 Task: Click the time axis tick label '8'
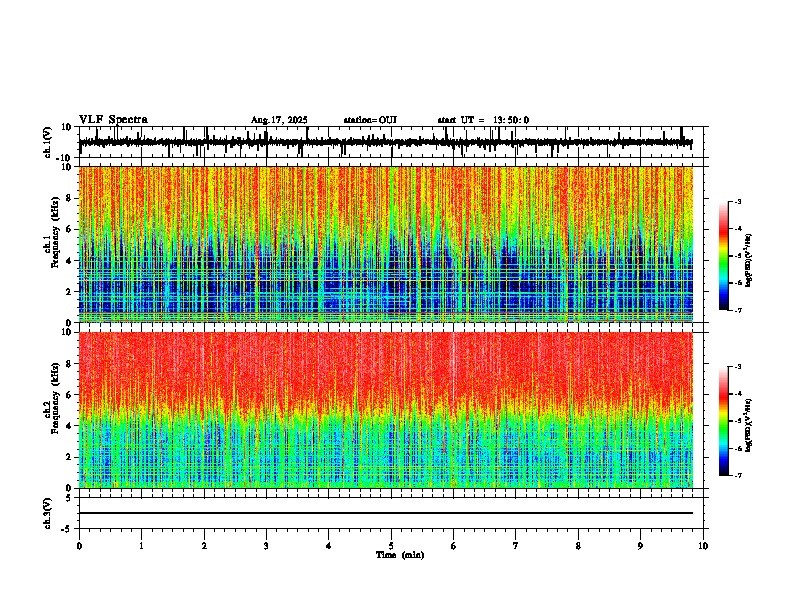coord(578,546)
